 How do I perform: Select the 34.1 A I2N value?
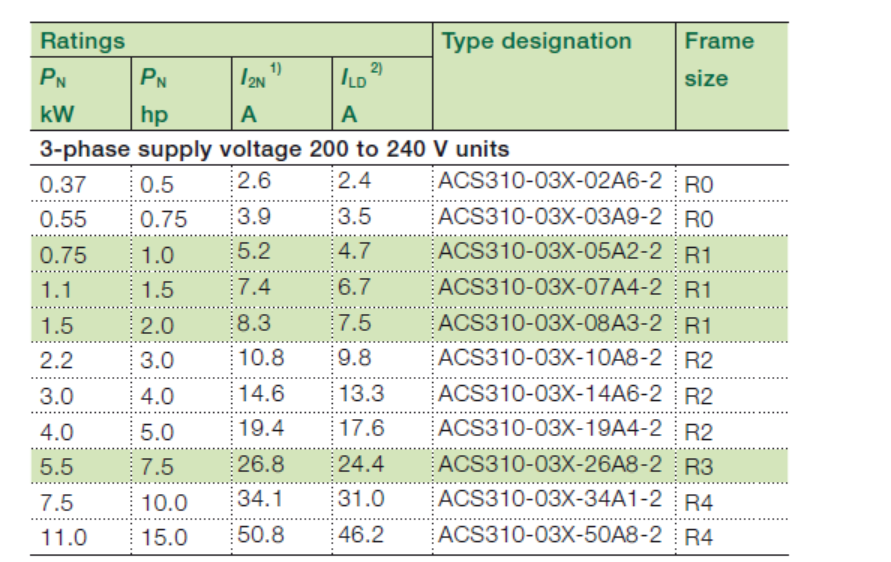[x=260, y=499]
